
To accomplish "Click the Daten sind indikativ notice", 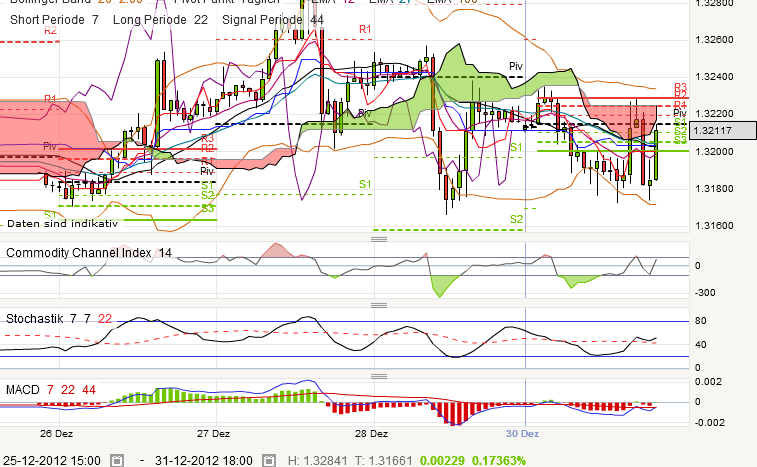I will [63, 223].
